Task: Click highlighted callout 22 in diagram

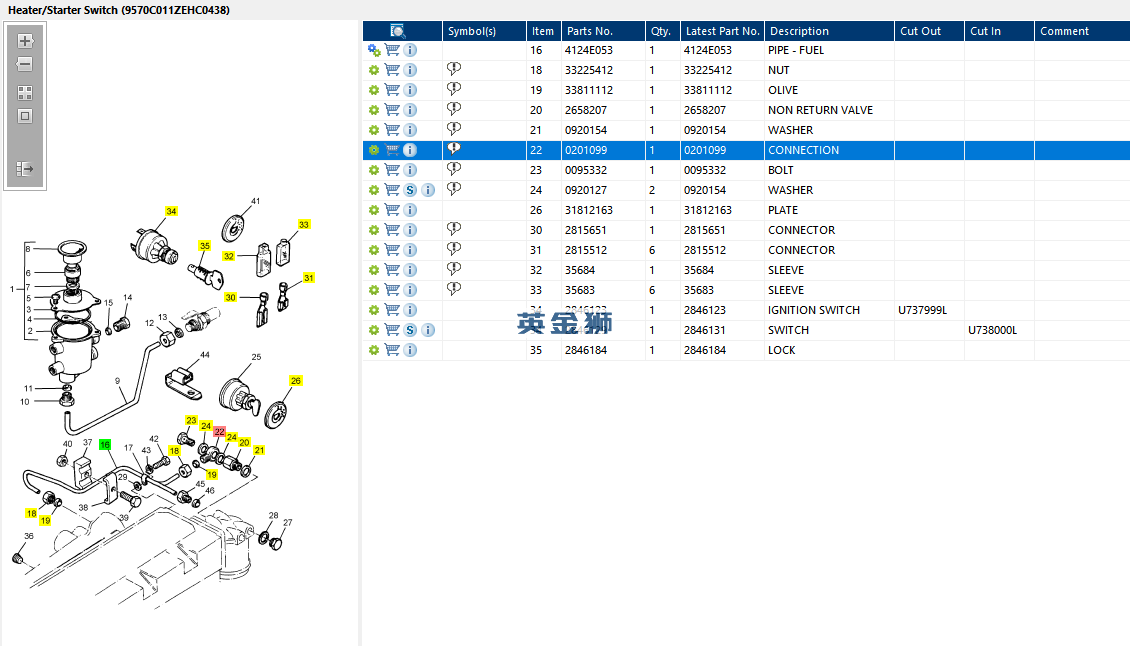Action: pyautogui.click(x=220, y=431)
